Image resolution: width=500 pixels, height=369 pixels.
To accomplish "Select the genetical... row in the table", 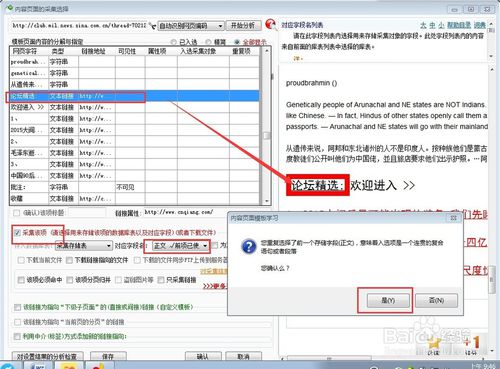I will 135,73.
